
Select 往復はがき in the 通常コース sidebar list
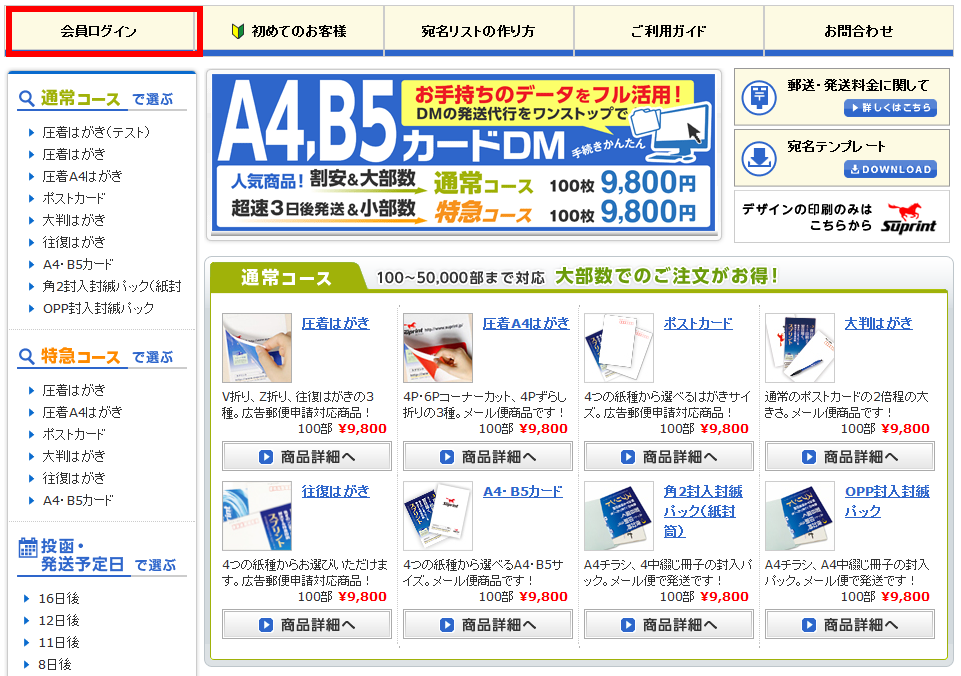[74, 242]
